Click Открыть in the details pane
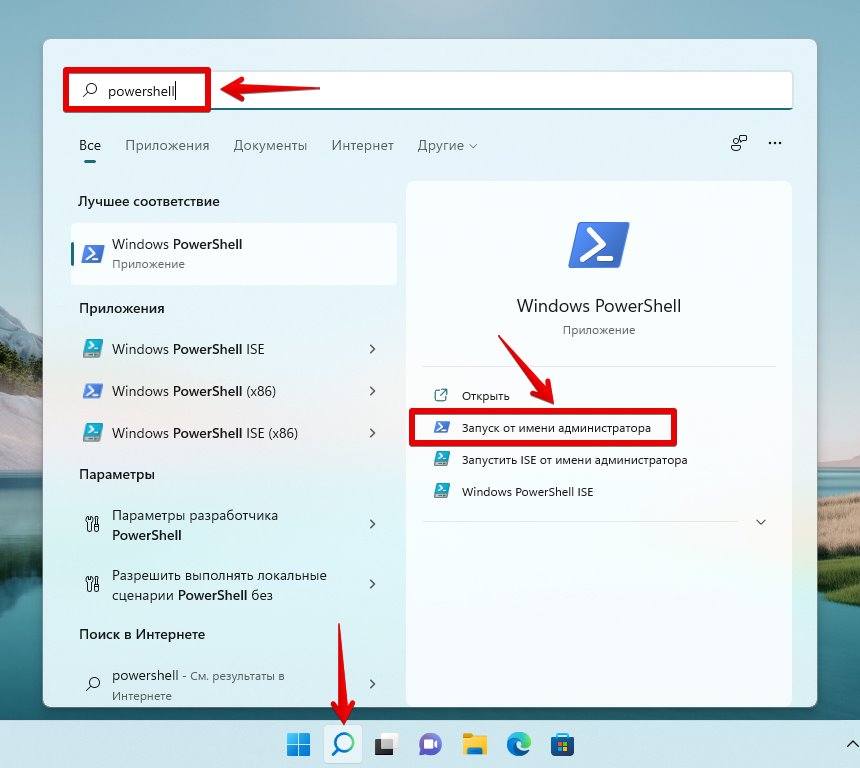Image resolution: width=860 pixels, height=768 pixels. [x=485, y=396]
